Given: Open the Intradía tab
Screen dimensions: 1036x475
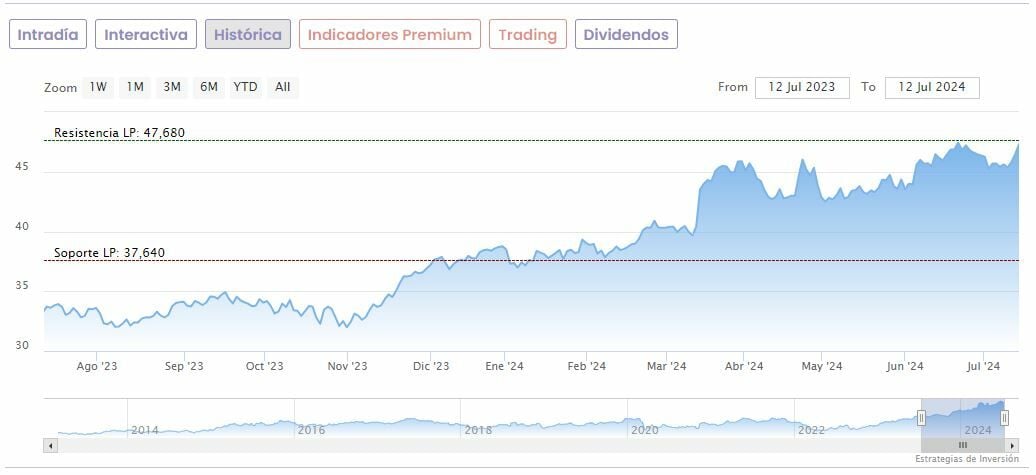Looking at the screenshot, I should click(x=48, y=34).
